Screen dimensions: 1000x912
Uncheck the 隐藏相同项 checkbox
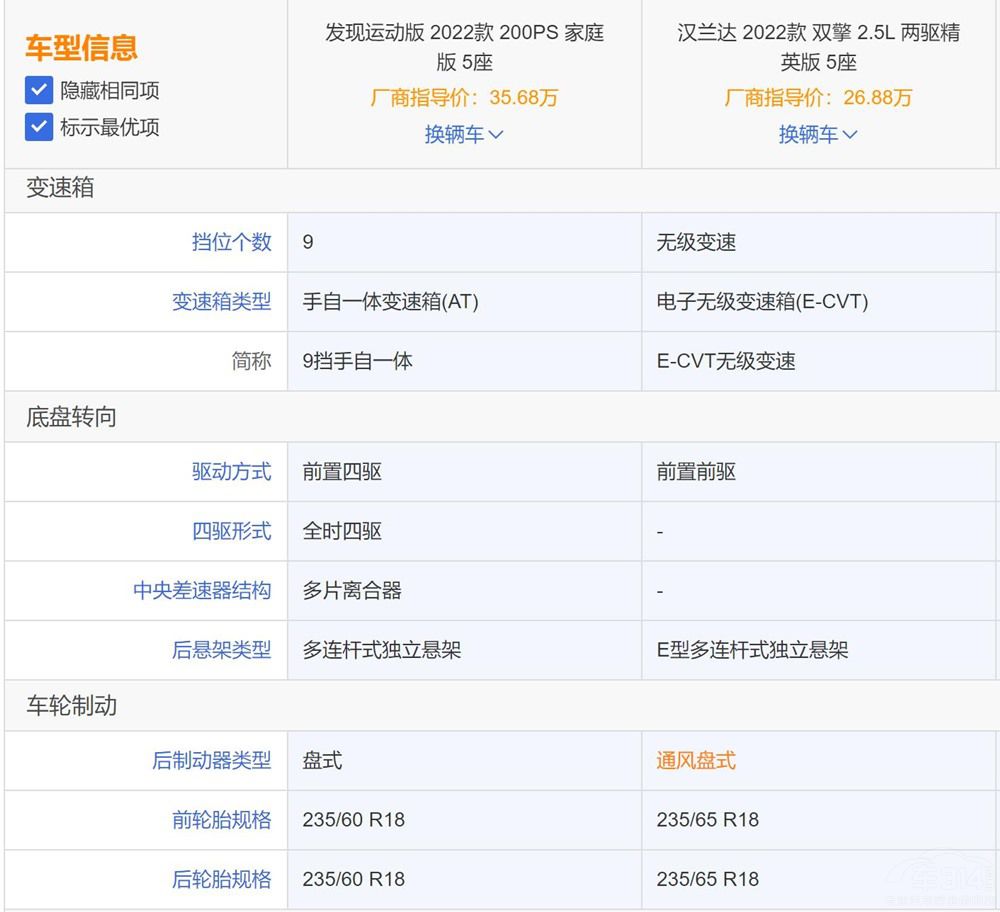coord(38,91)
